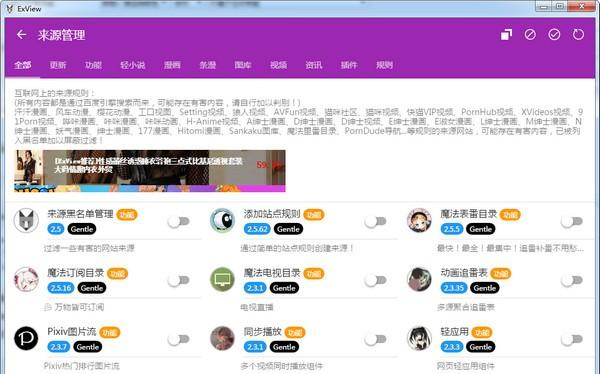Viewport: 600px width, 374px height.
Task: Click the avatar icon of 动画追番表
Action: tap(419, 279)
